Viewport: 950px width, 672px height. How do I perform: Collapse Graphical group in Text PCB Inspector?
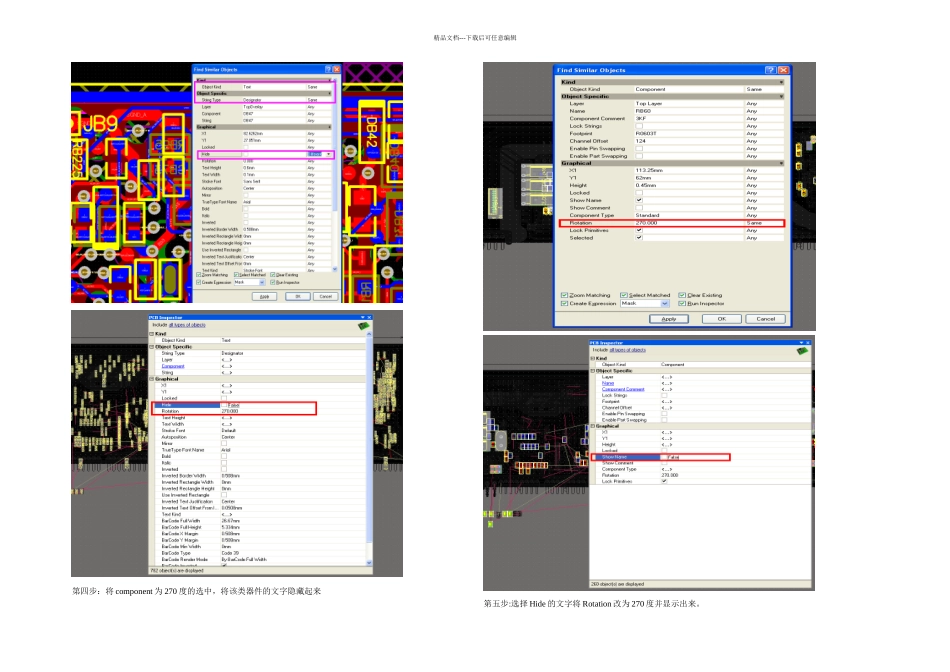coord(152,379)
